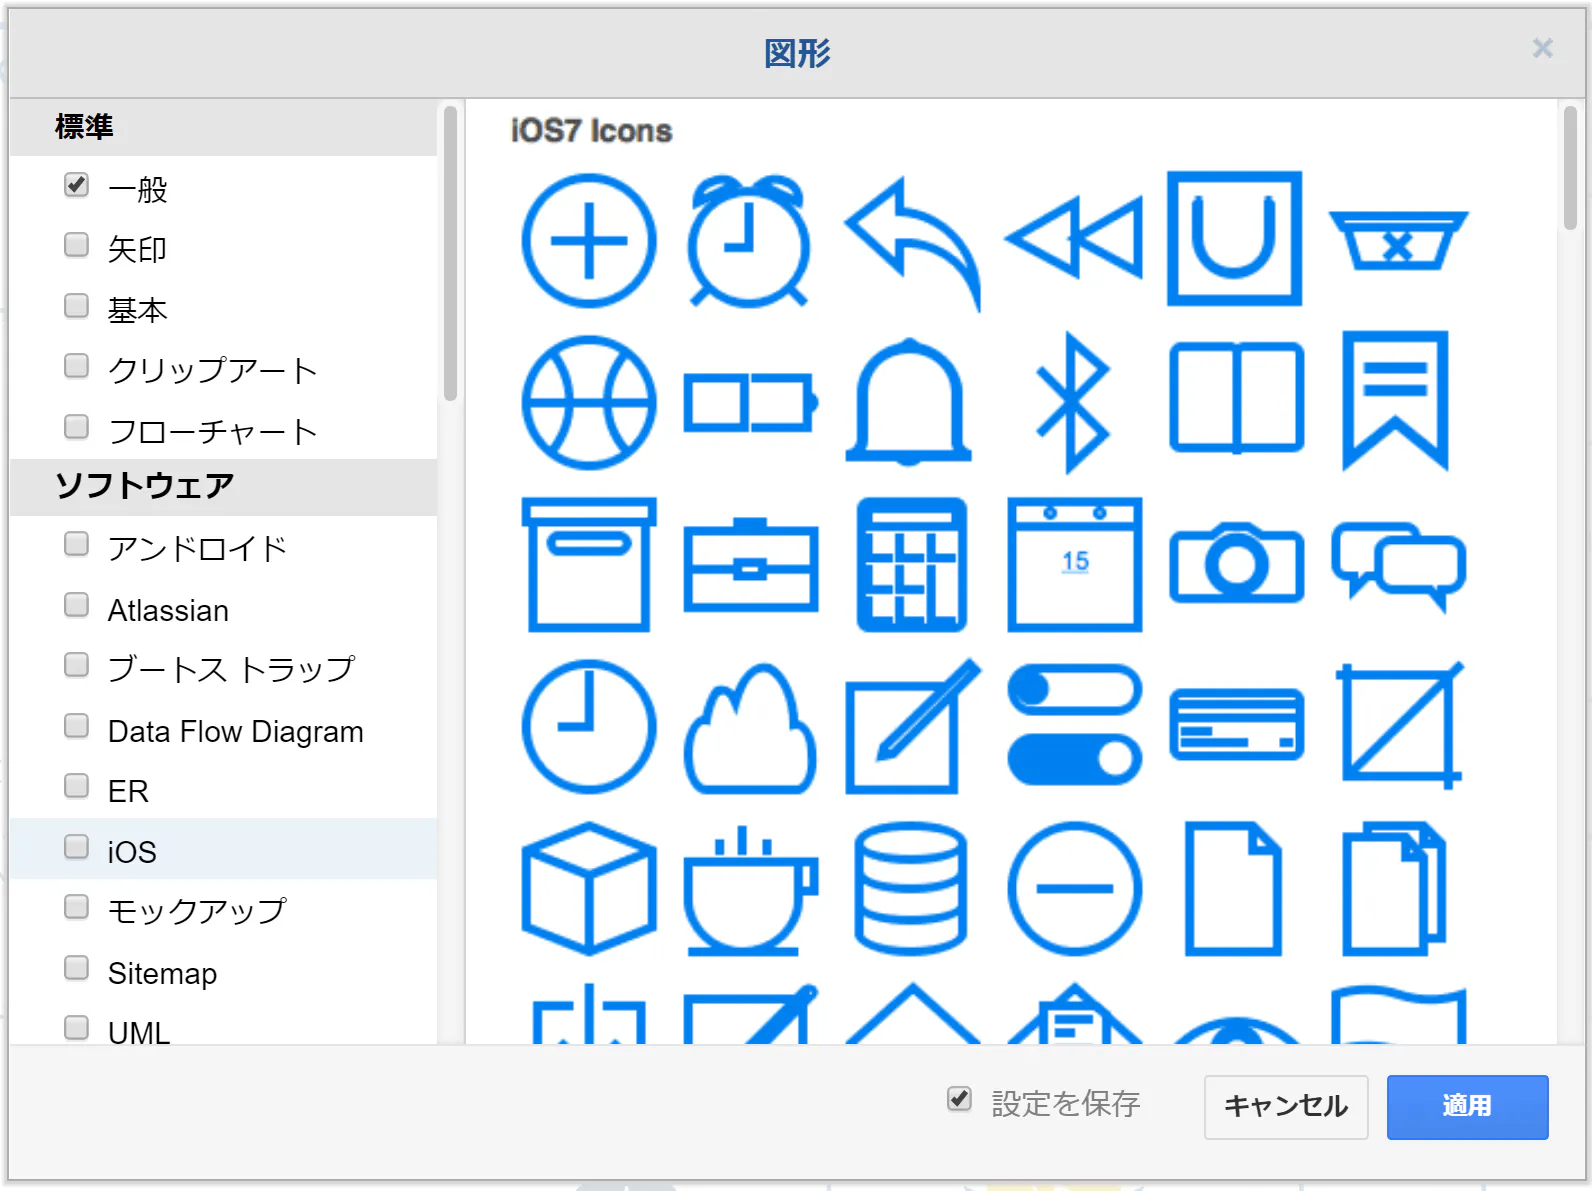The width and height of the screenshot is (1592, 1191).
Task: Click the icon preview pane scrollbar
Action: pos(1571,167)
